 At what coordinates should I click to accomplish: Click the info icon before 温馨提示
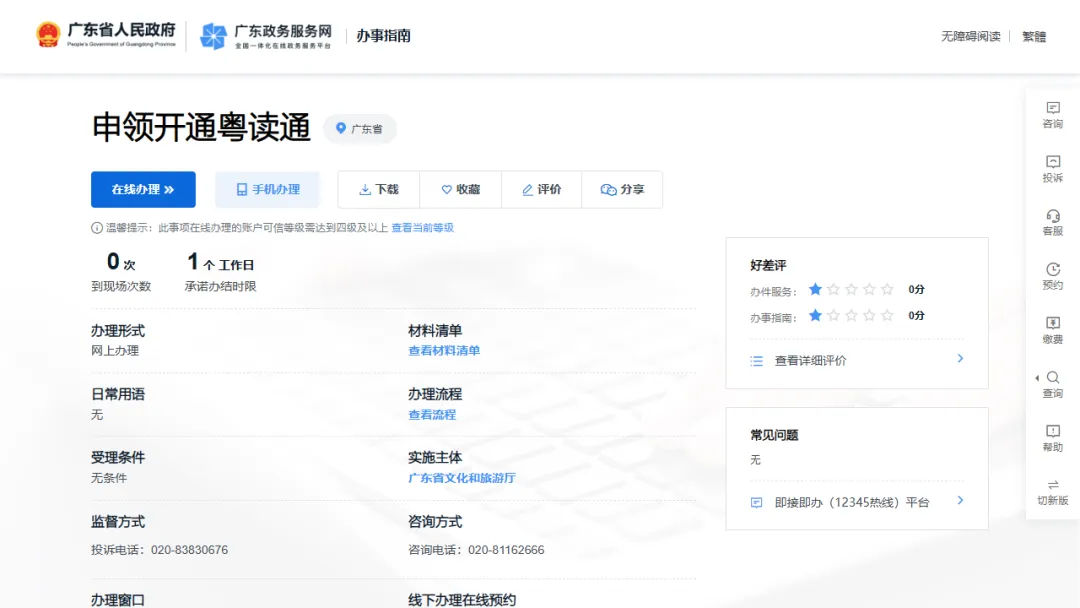[96, 228]
